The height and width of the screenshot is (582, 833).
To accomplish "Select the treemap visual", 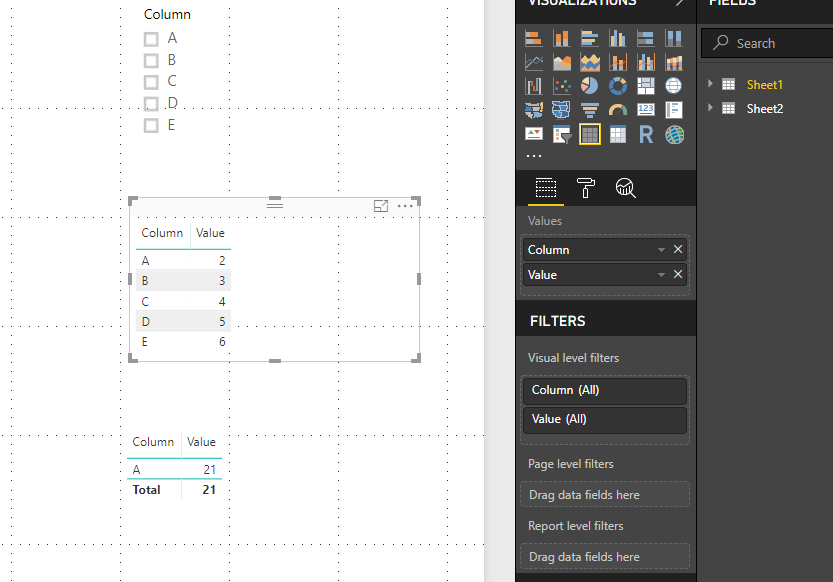I will click(x=646, y=85).
